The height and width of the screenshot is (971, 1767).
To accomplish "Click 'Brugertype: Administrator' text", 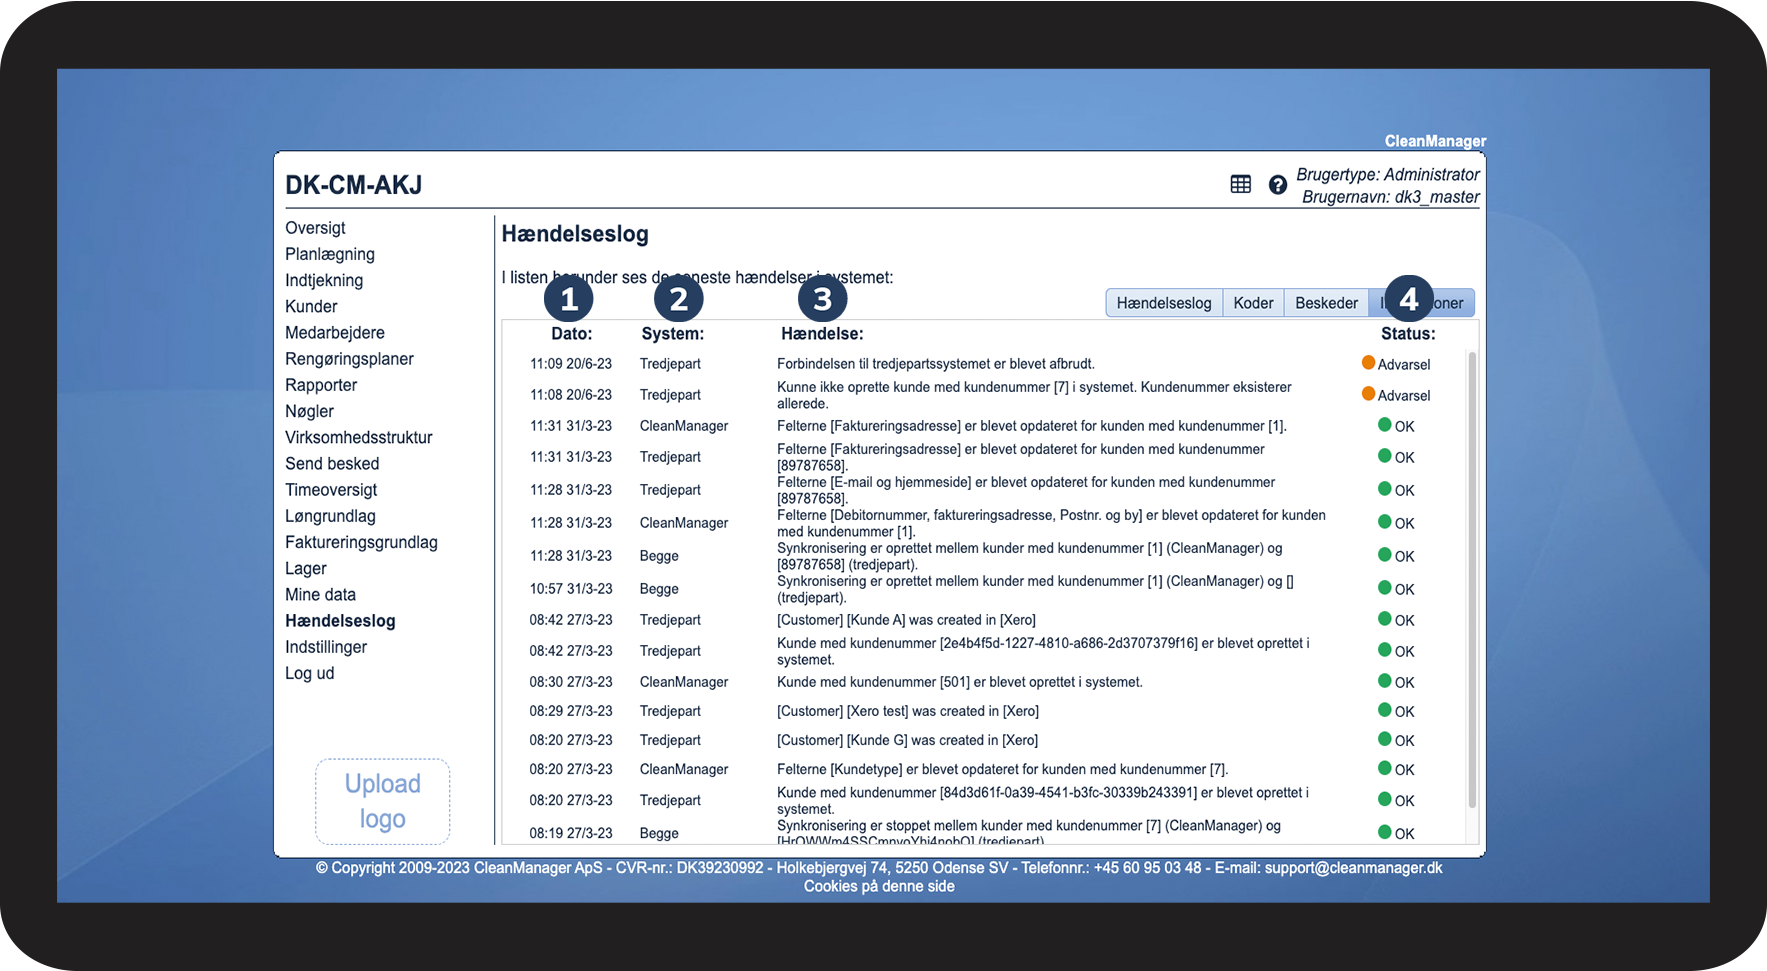I will 1388,174.
